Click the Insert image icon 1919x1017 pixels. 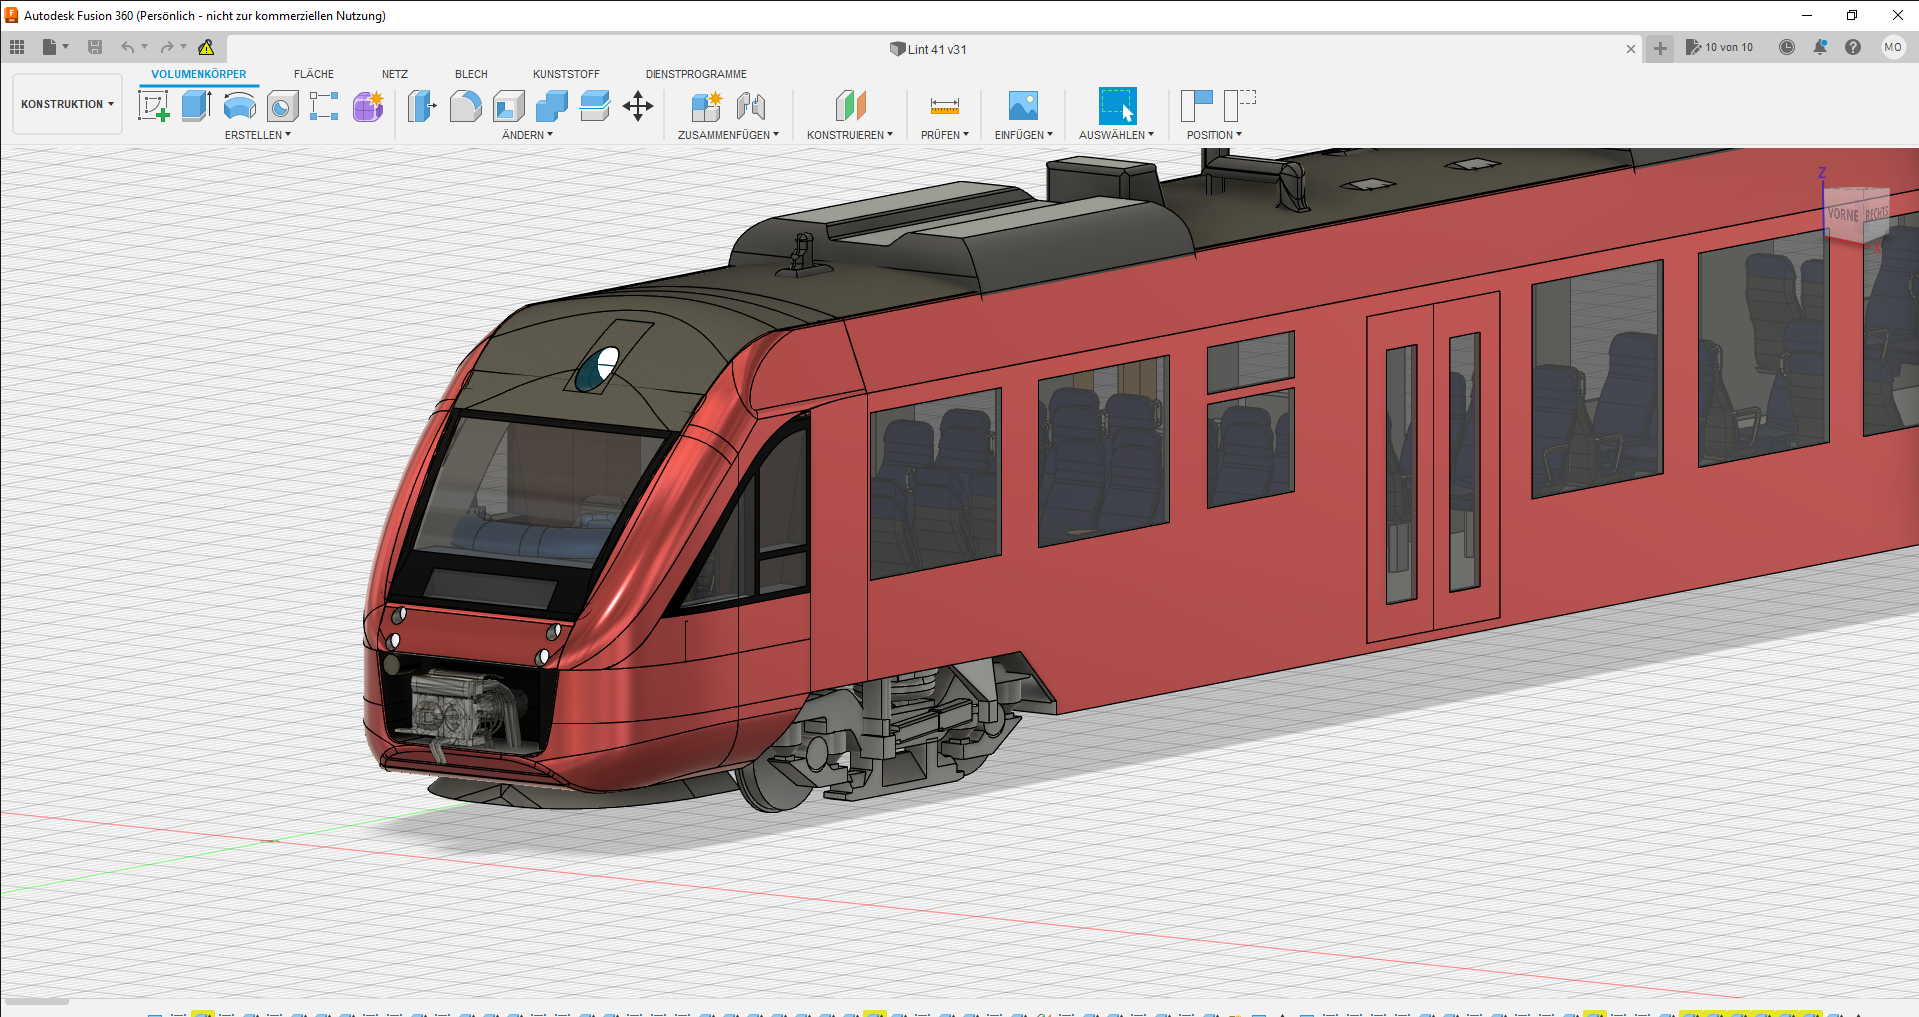point(1023,106)
